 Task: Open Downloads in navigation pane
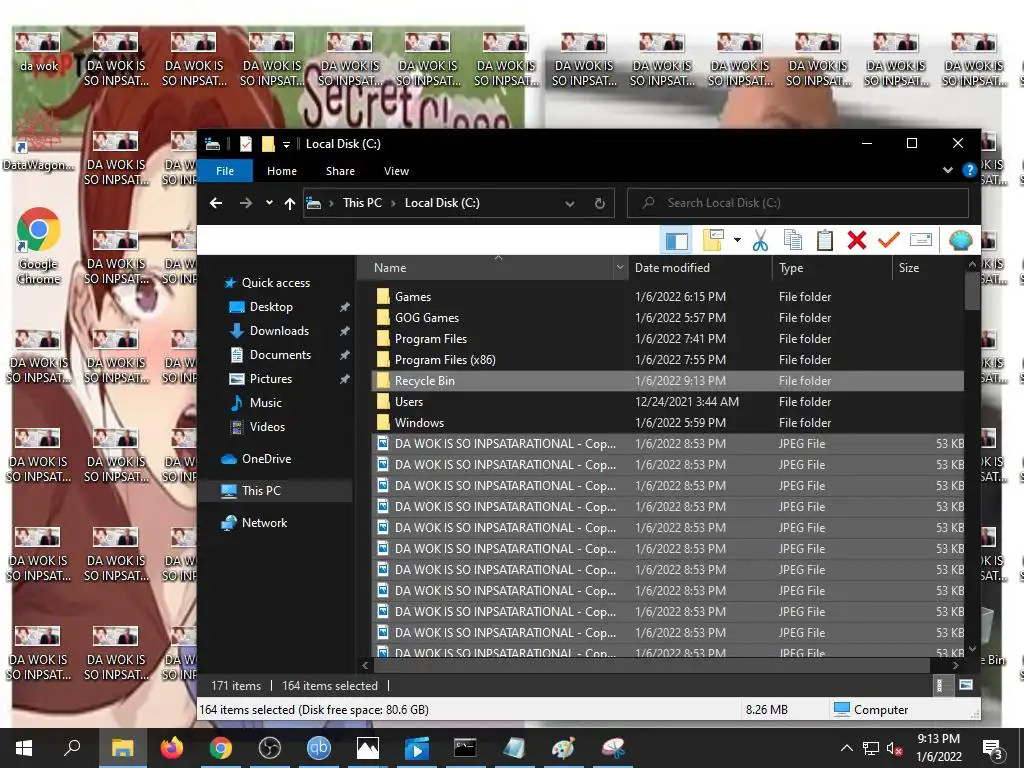tap(279, 331)
